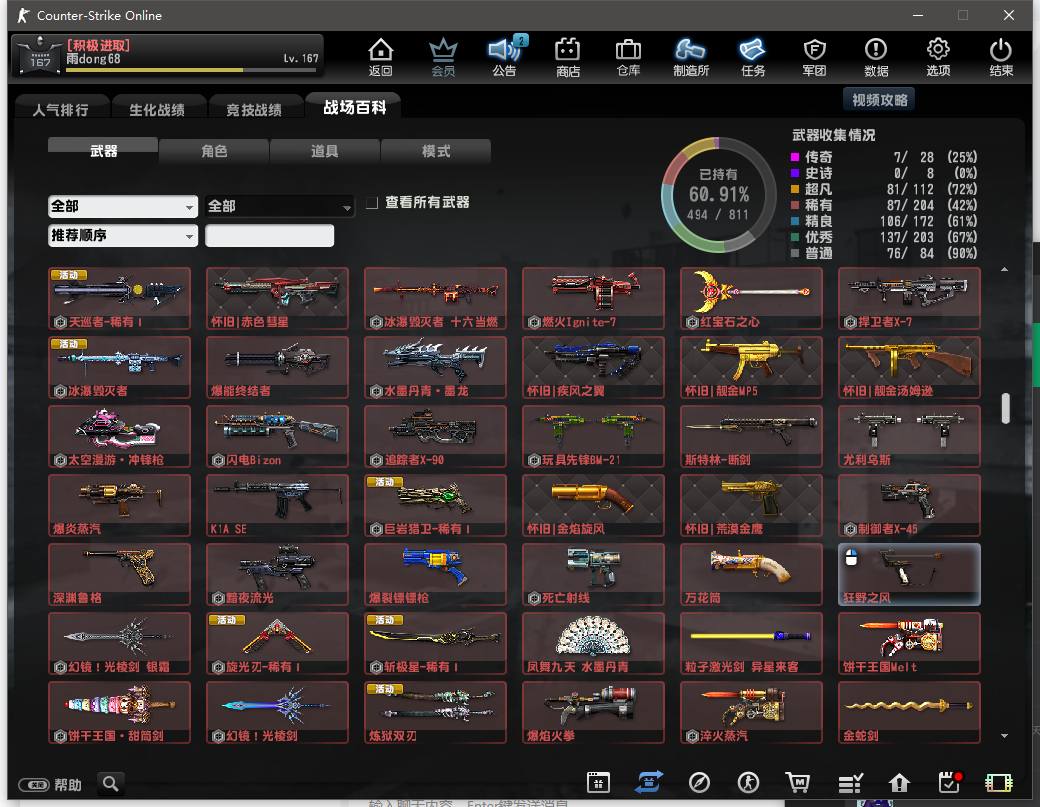Open the 推荐顺序 sort dropdown
The width and height of the screenshot is (1040, 807).
pos(123,235)
